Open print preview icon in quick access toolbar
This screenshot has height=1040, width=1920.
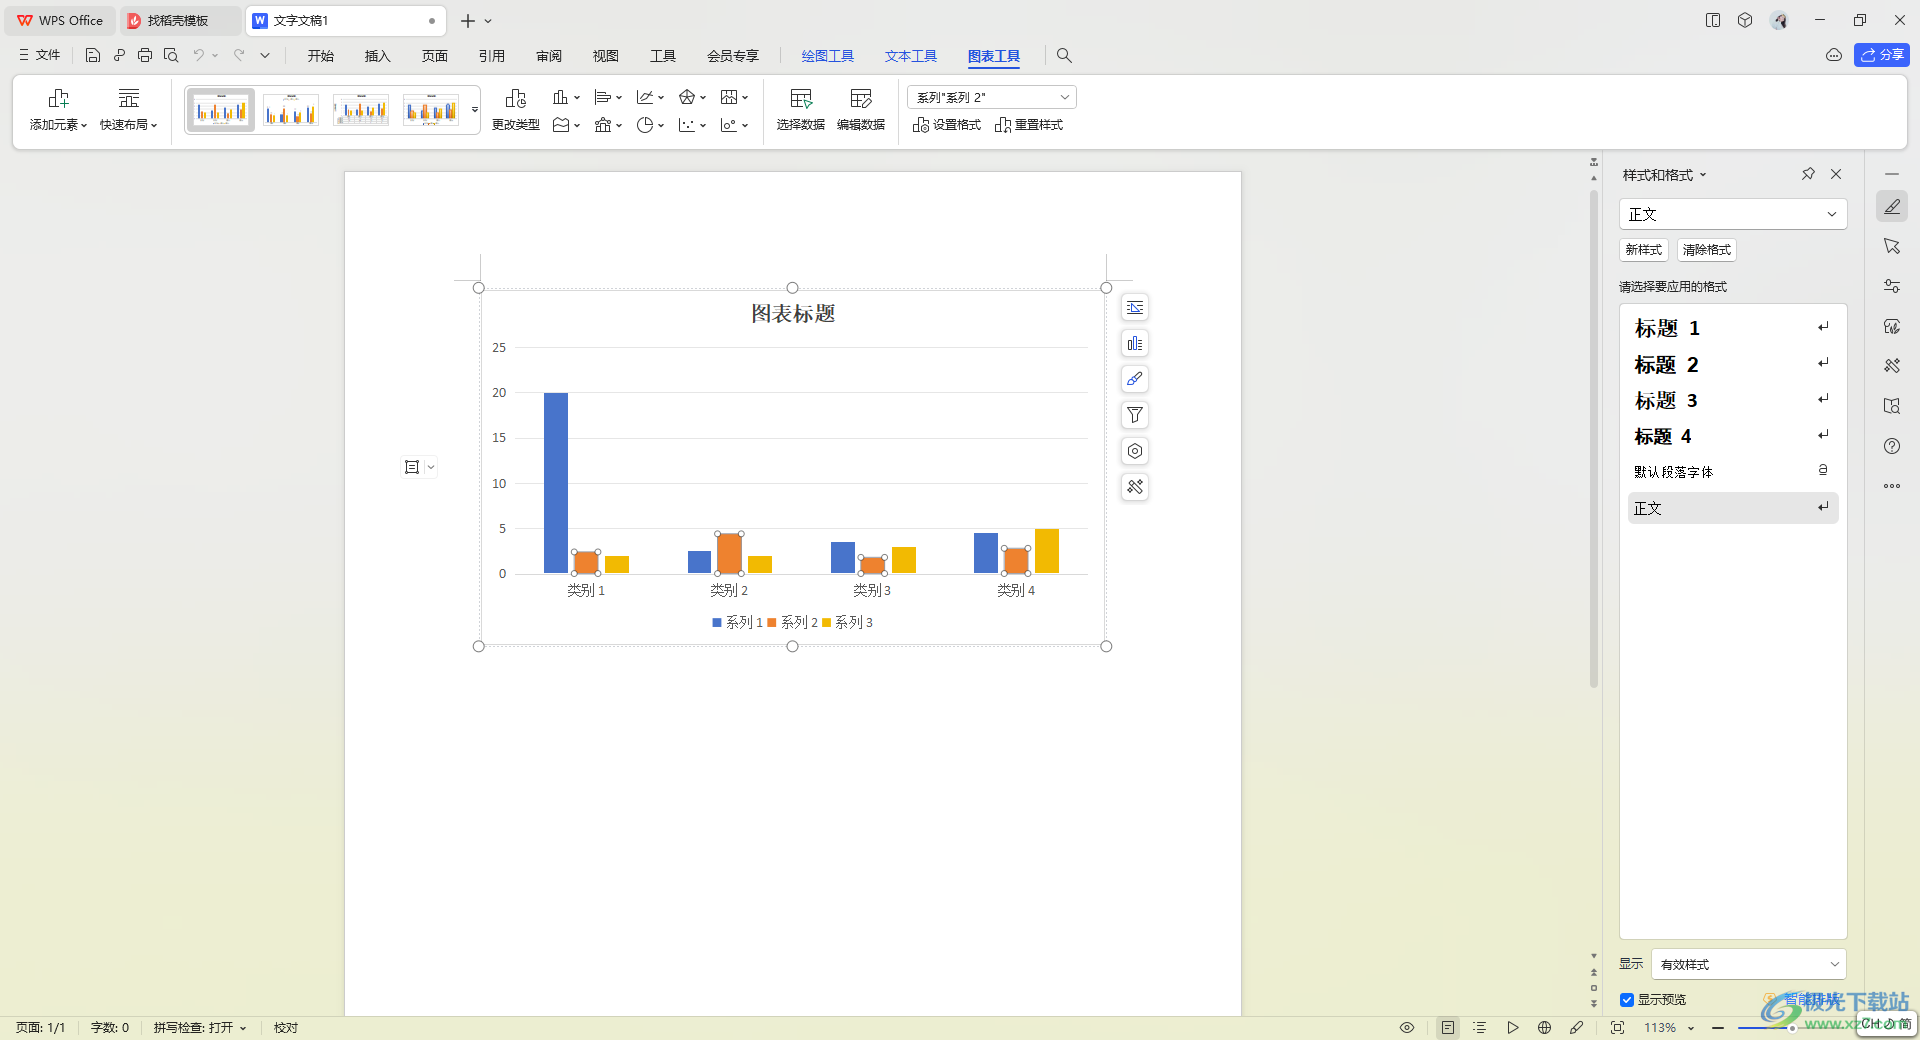point(171,56)
